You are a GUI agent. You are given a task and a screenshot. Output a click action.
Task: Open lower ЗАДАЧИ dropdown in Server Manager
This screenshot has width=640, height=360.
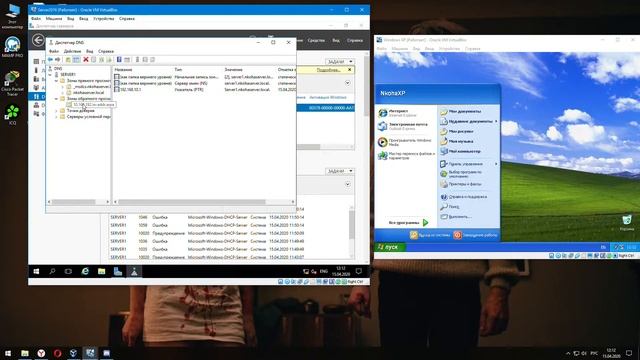point(340,171)
